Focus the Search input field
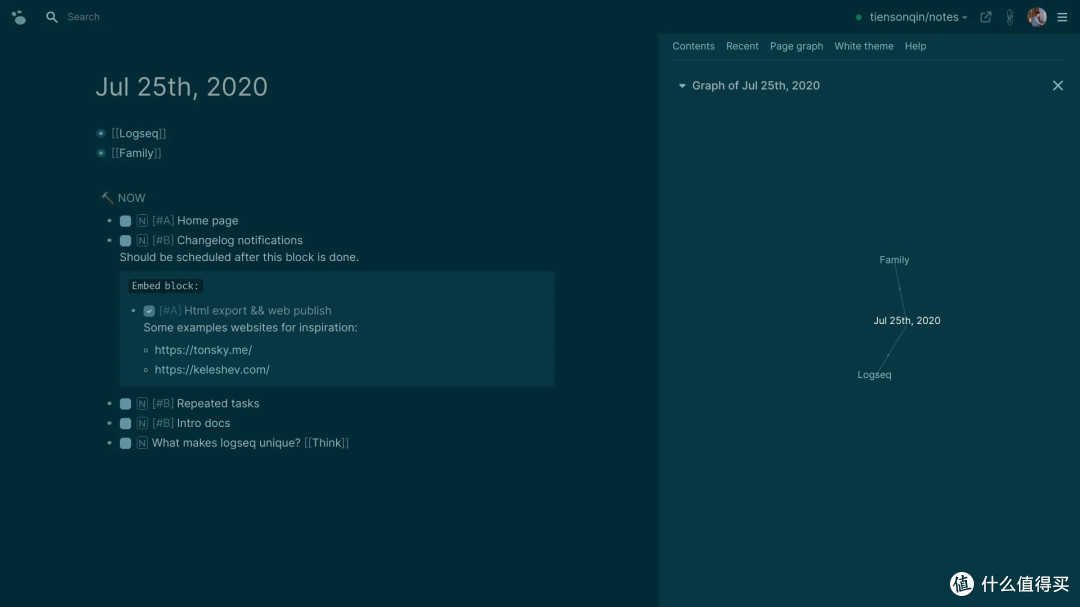This screenshot has height=607, width=1080. [83, 17]
